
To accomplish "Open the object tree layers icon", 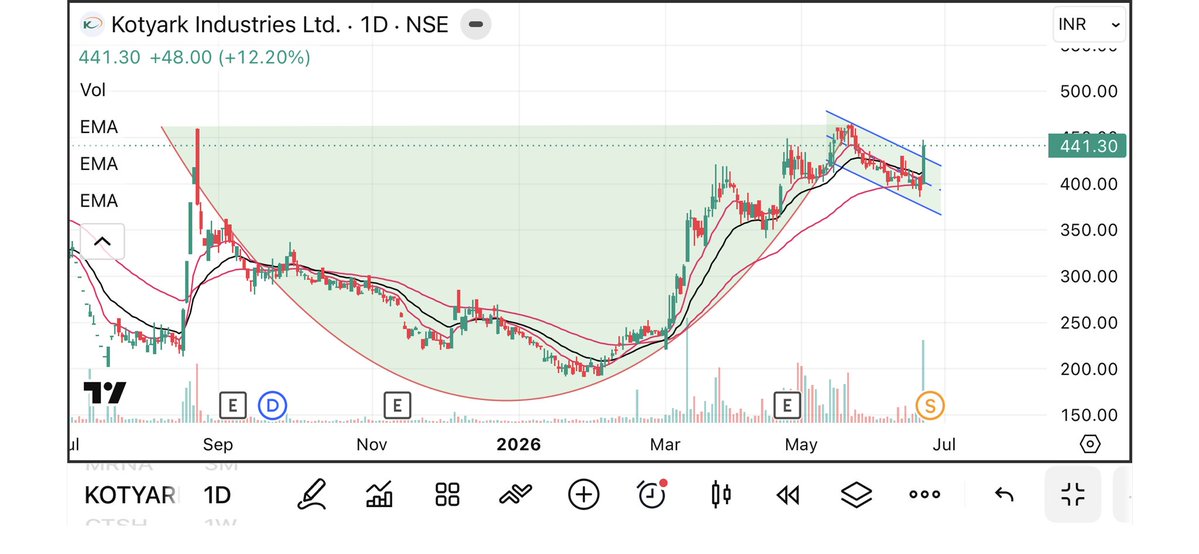I will click(x=856, y=495).
